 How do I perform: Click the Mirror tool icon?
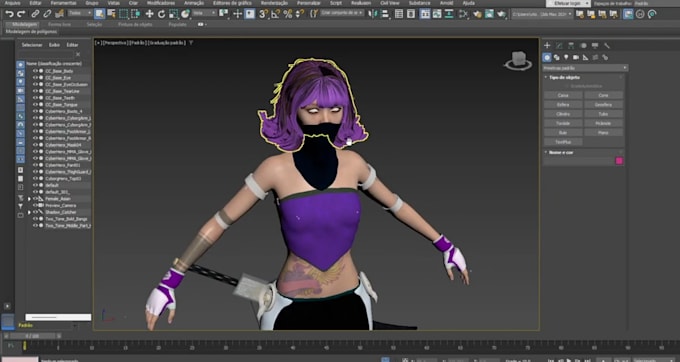point(373,14)
